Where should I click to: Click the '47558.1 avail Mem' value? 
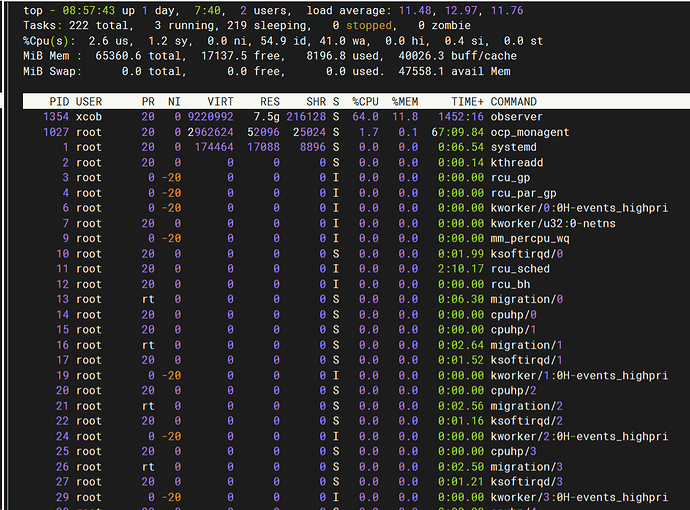pyautogui.click(x=454, y=71)
